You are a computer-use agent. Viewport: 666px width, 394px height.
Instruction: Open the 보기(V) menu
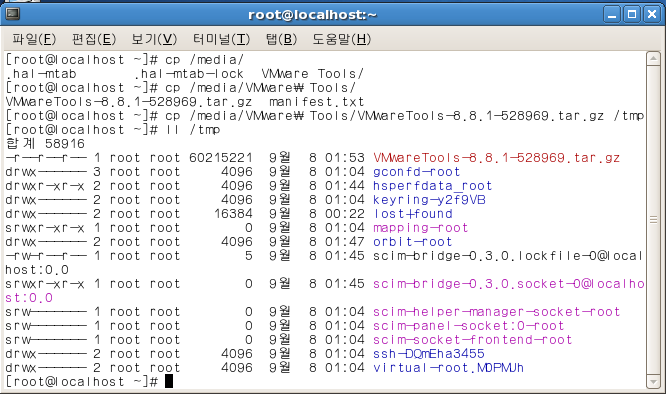[x=154, y=39]
